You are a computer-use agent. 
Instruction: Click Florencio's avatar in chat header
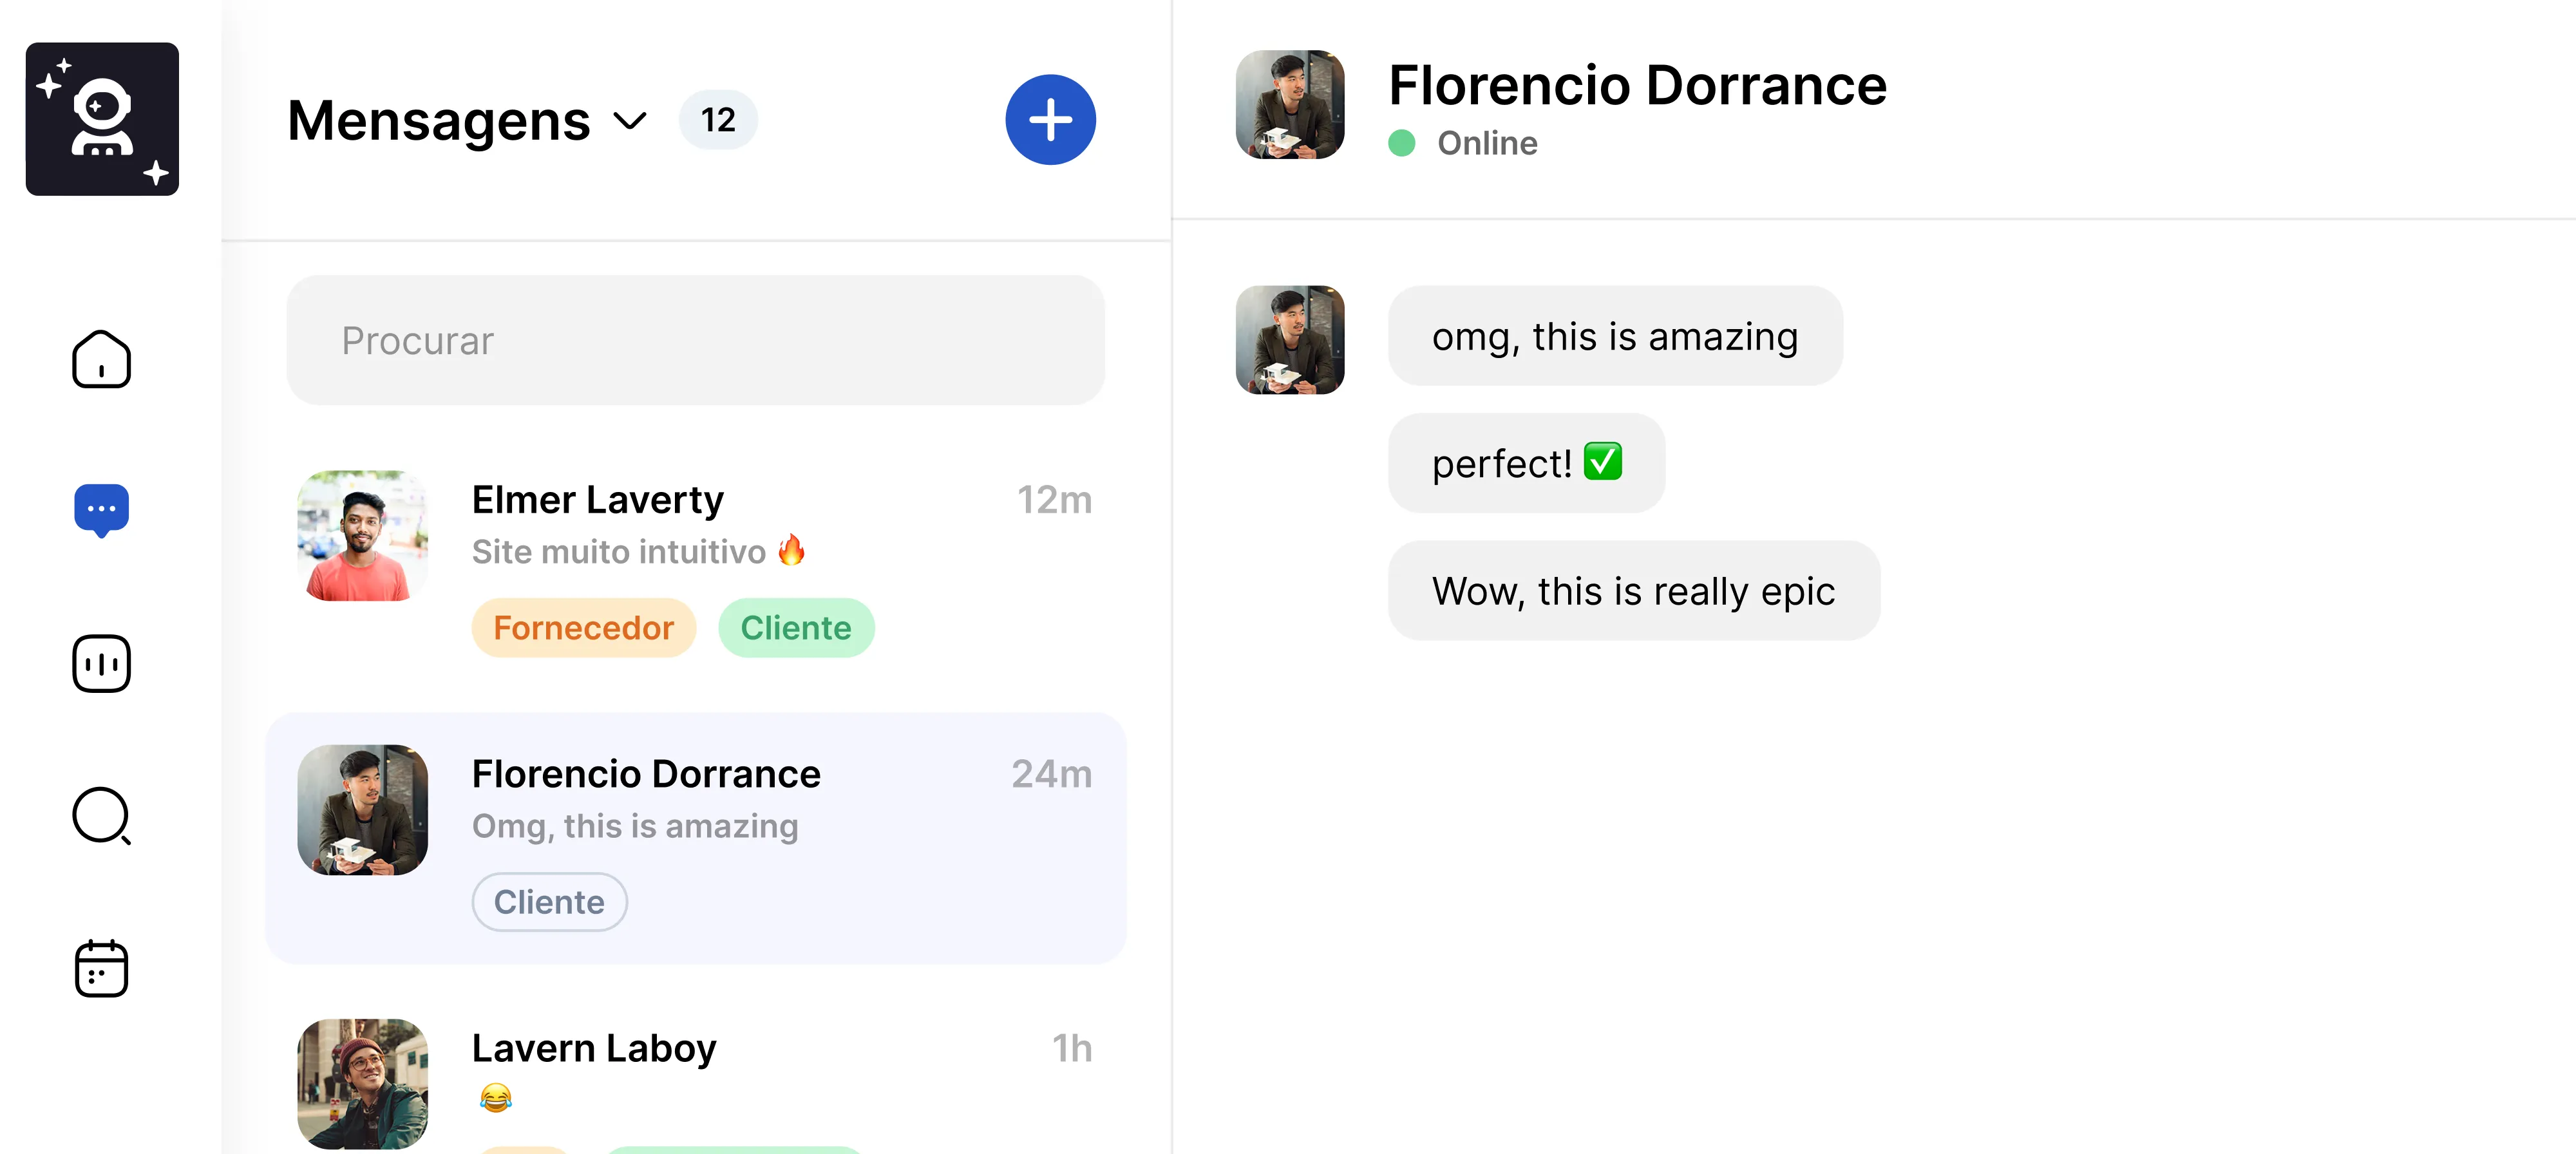click(x=1289, y=105)
